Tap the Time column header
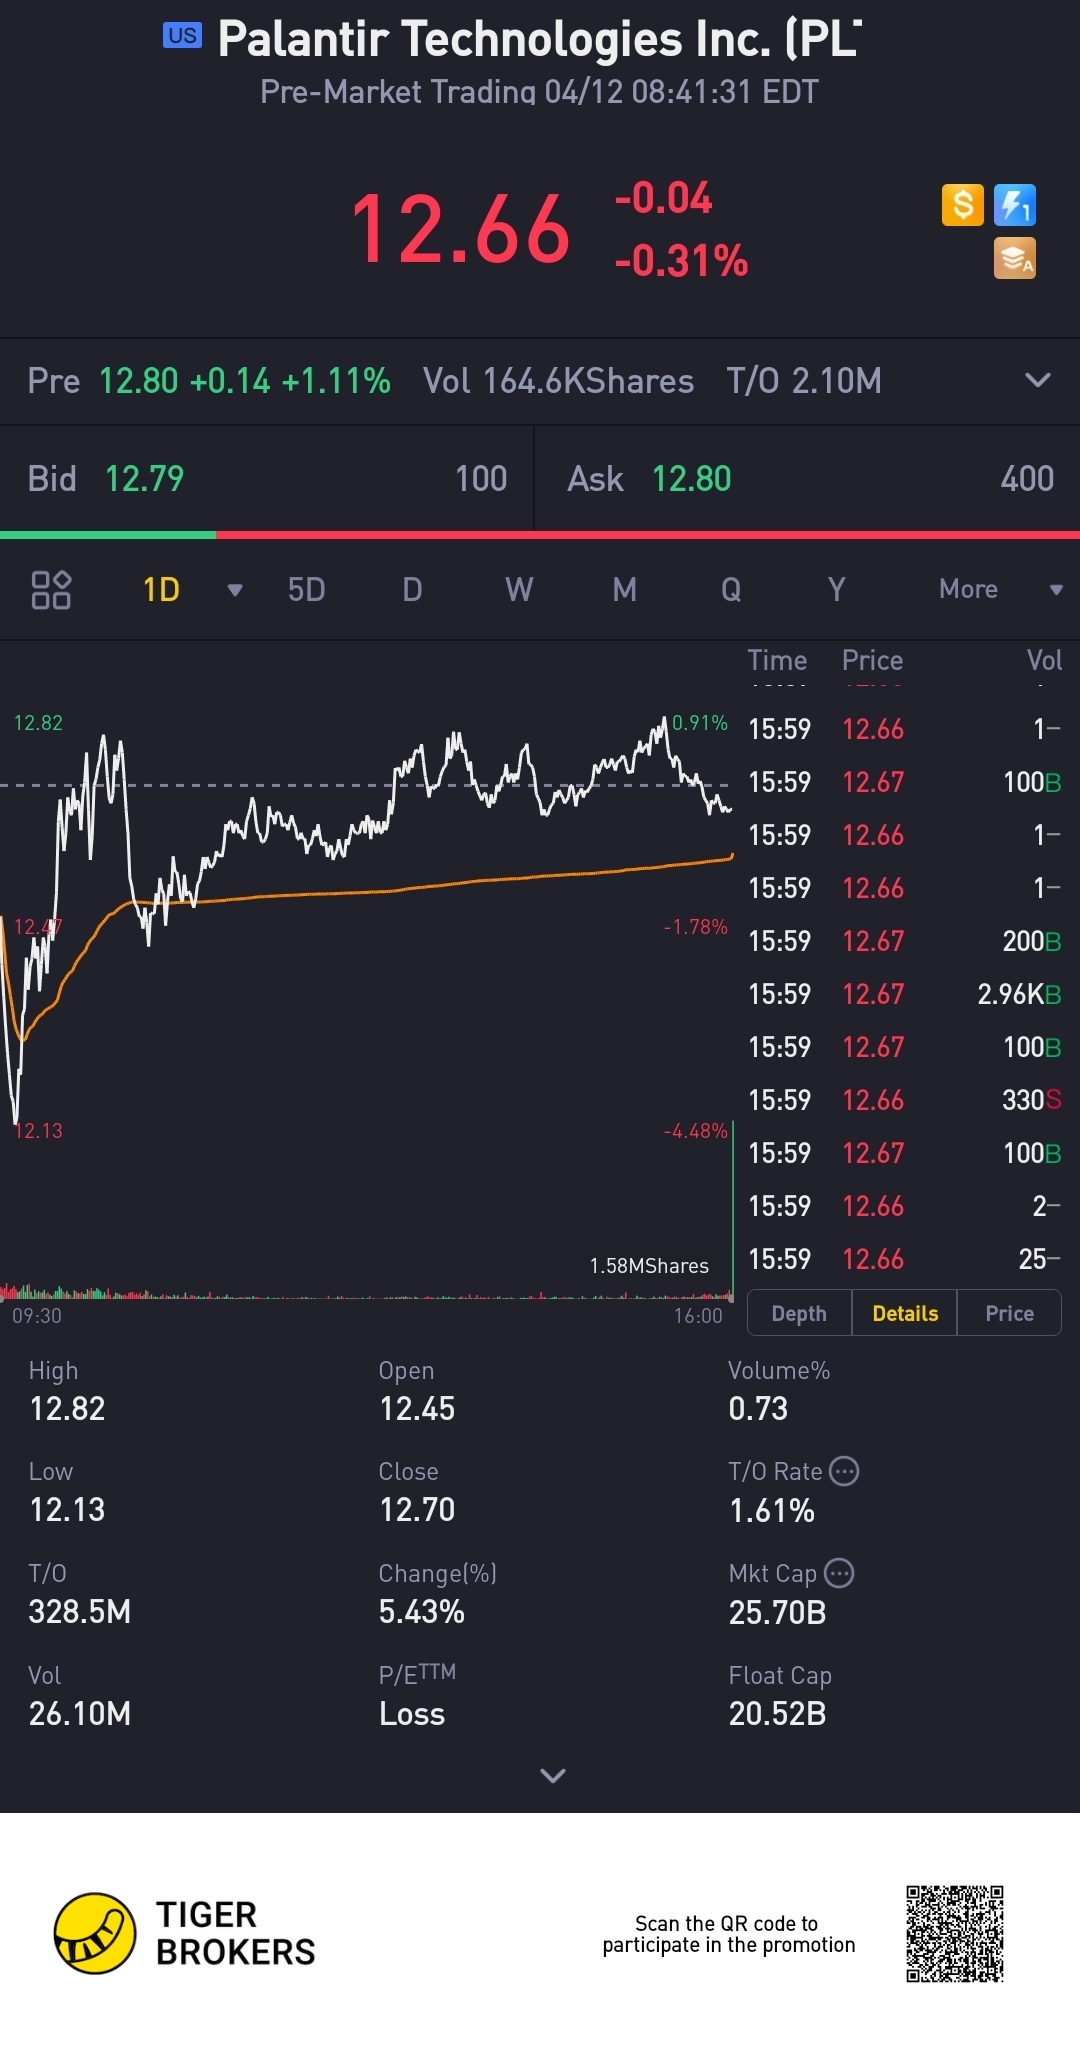Screen dimensions: 1080x2055 [777, 660]
